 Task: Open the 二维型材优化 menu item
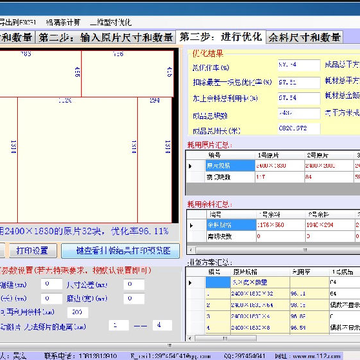(x=111, y=23)
